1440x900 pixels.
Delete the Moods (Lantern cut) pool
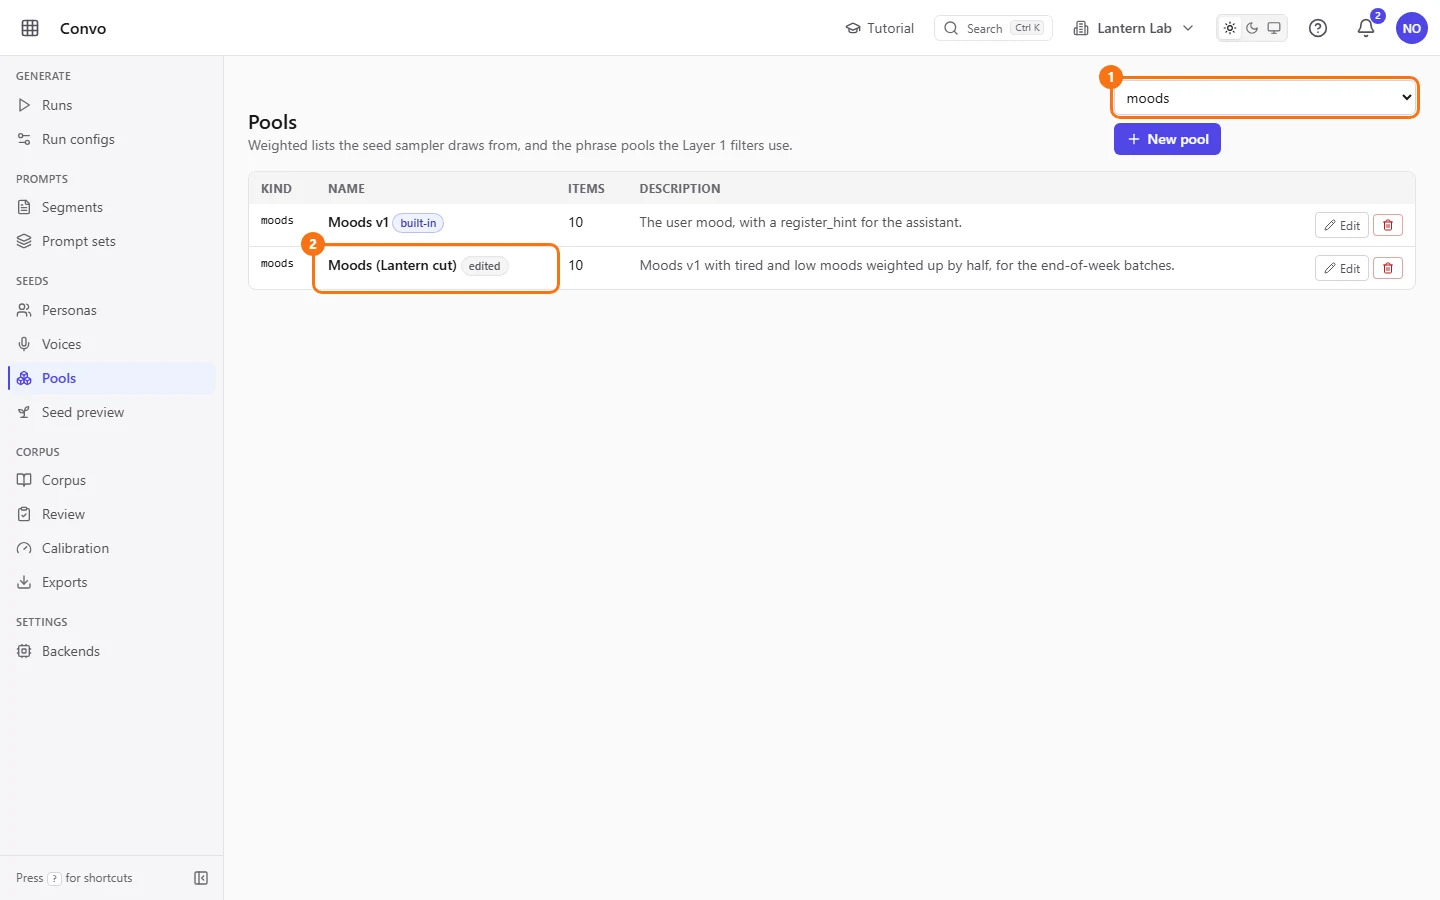click(1388, 268)
